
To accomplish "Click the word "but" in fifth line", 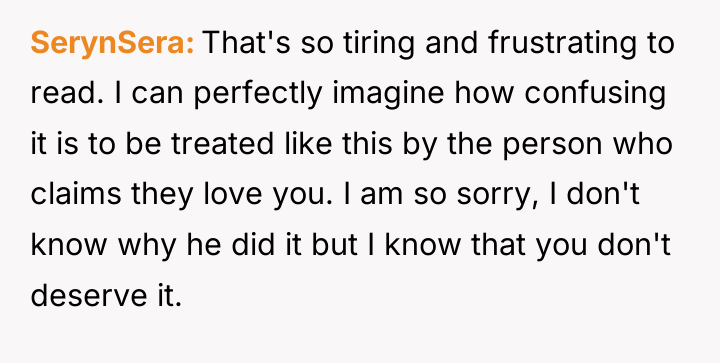I will 334,245.
